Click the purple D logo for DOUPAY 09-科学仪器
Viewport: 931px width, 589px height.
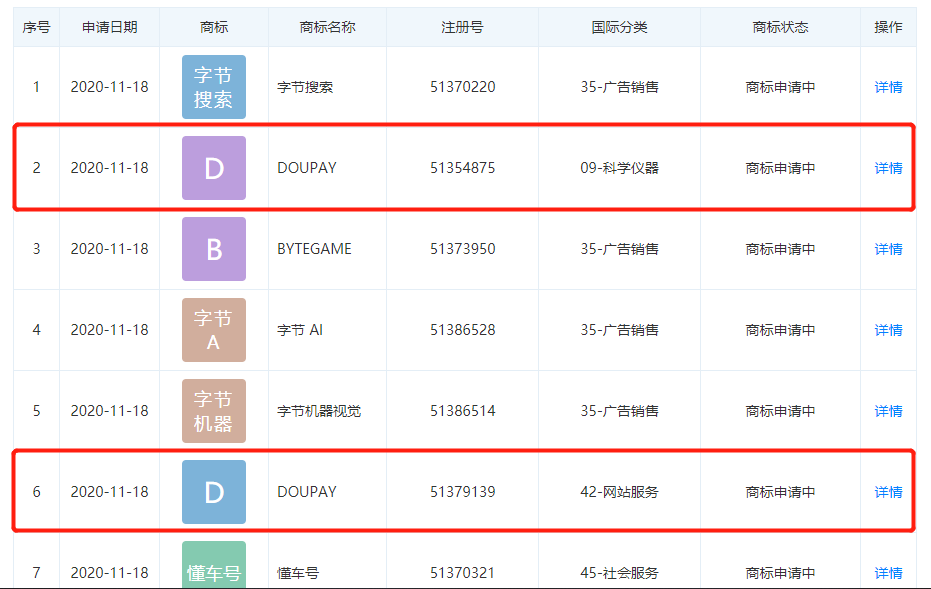(x=213, y=168)
